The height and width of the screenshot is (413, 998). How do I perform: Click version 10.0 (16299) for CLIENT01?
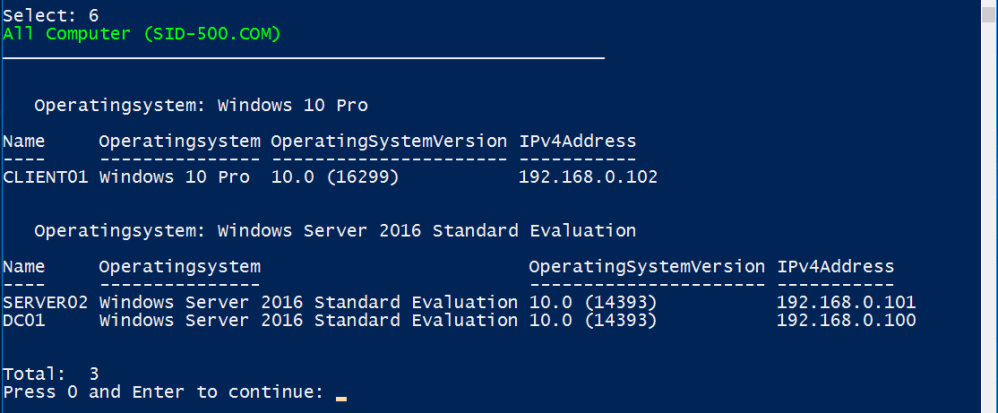tap(337, 178)
